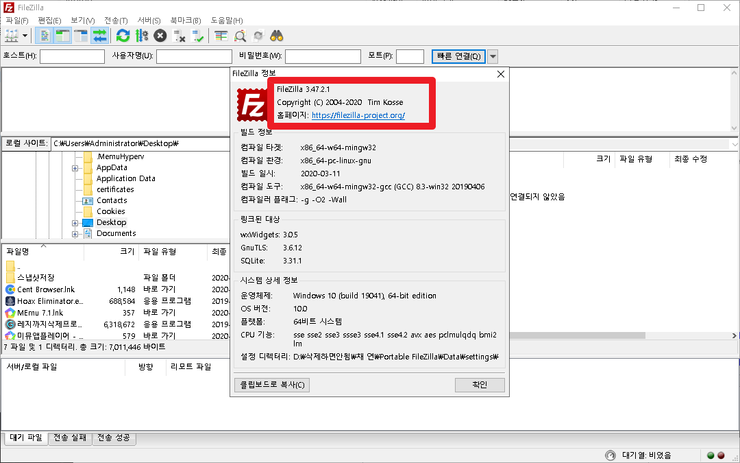Refresh the file and folder lists
Image resolution: width=740 pixels, height=463 pixels.
click(123, 36)
